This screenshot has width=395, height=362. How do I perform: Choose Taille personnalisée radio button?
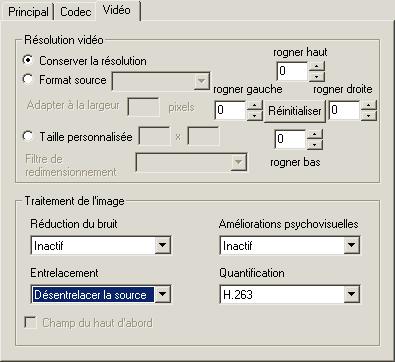point(28,136)
